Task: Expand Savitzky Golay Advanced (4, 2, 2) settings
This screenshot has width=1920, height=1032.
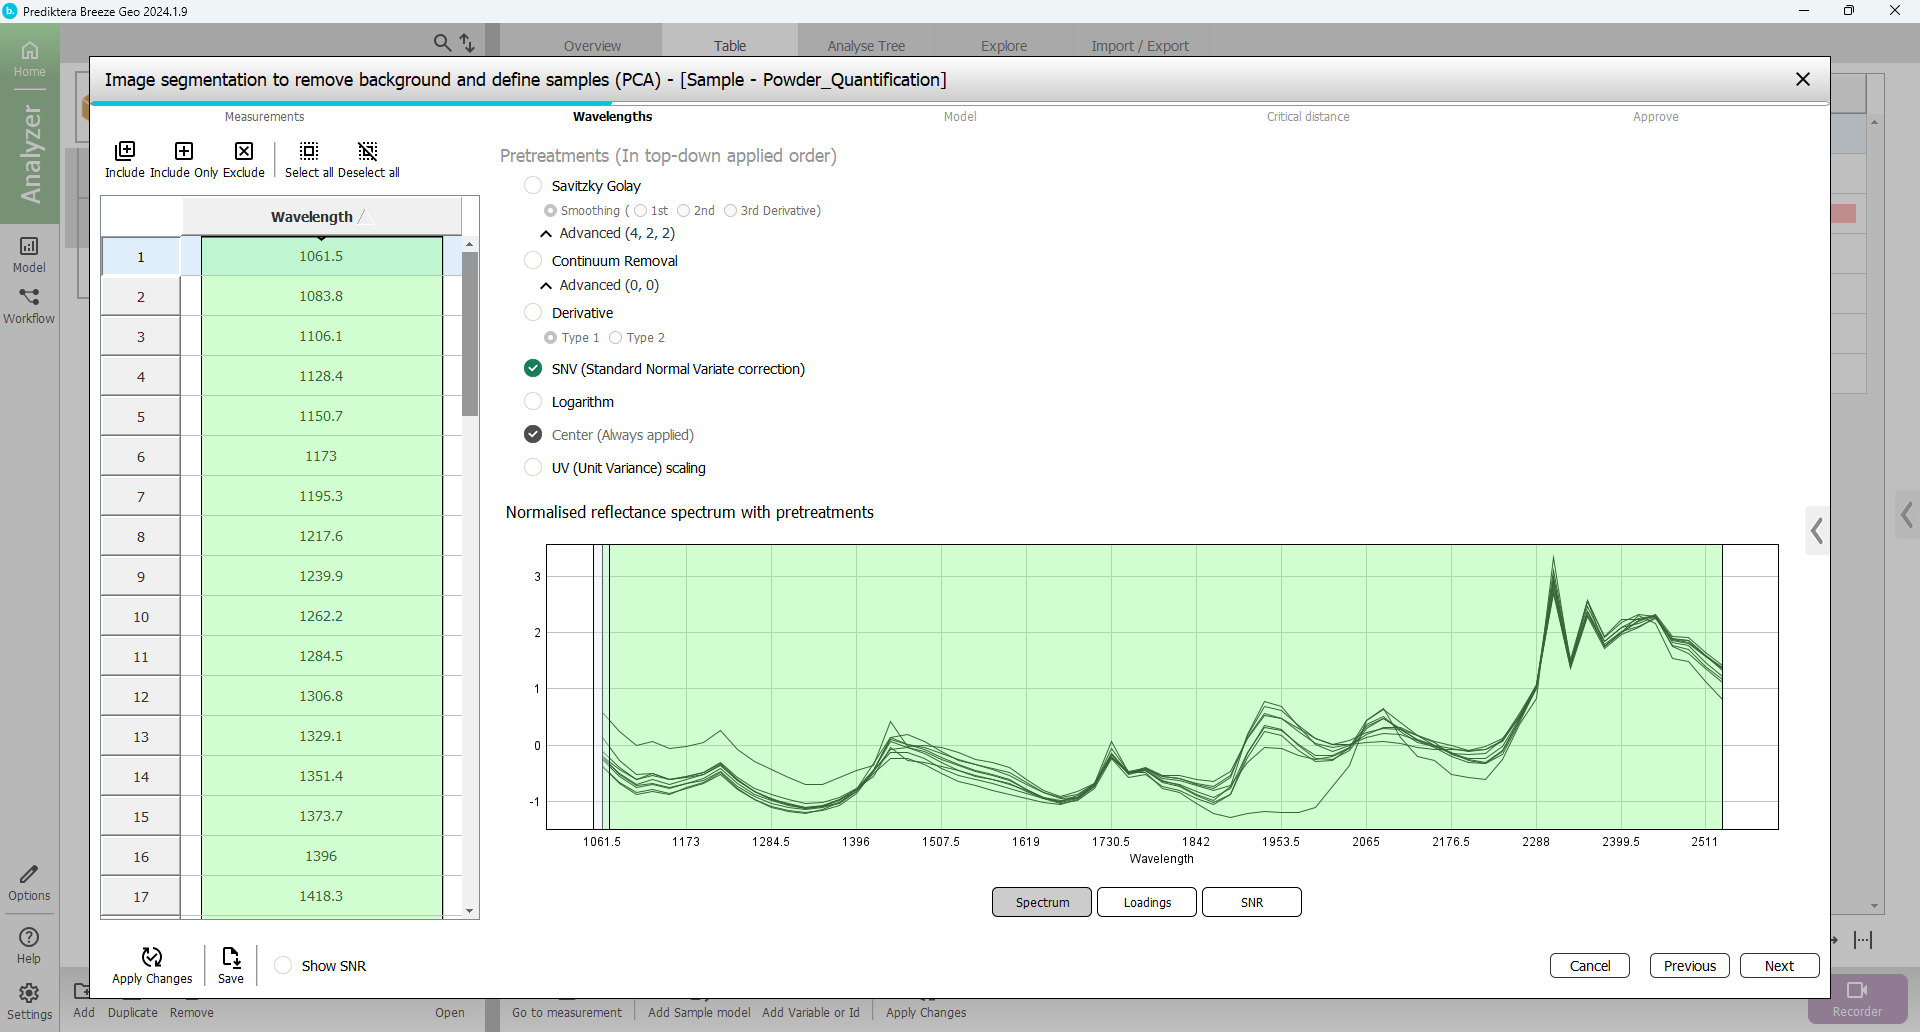Action: [546, 234]
